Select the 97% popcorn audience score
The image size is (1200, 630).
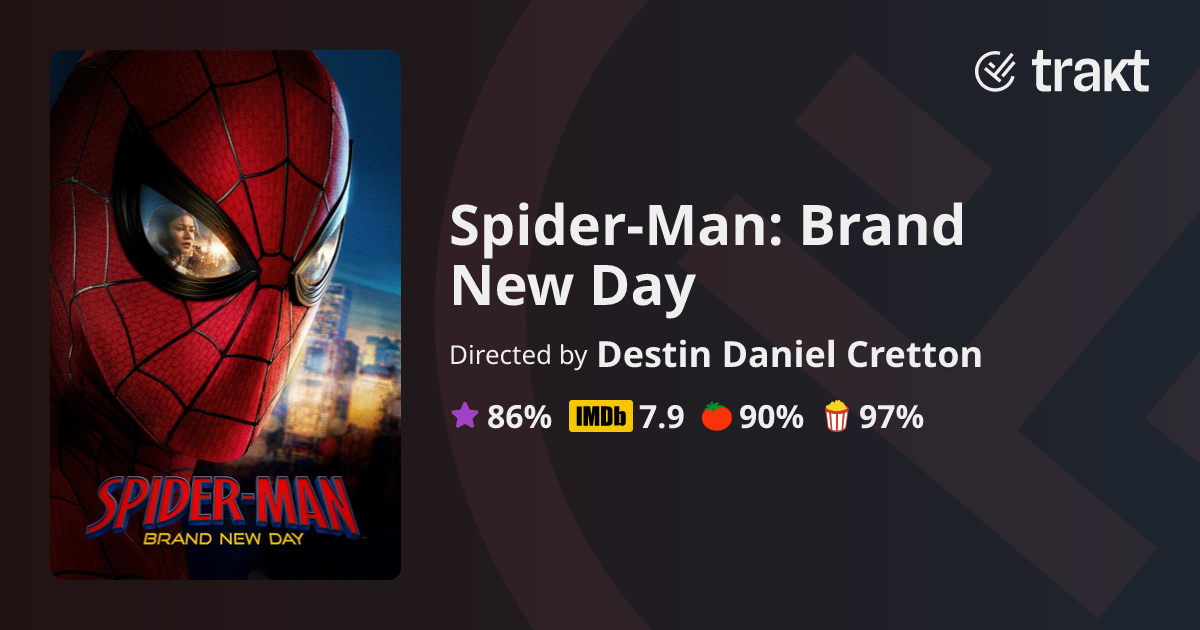pyautogui.click(x=891, y=417)
